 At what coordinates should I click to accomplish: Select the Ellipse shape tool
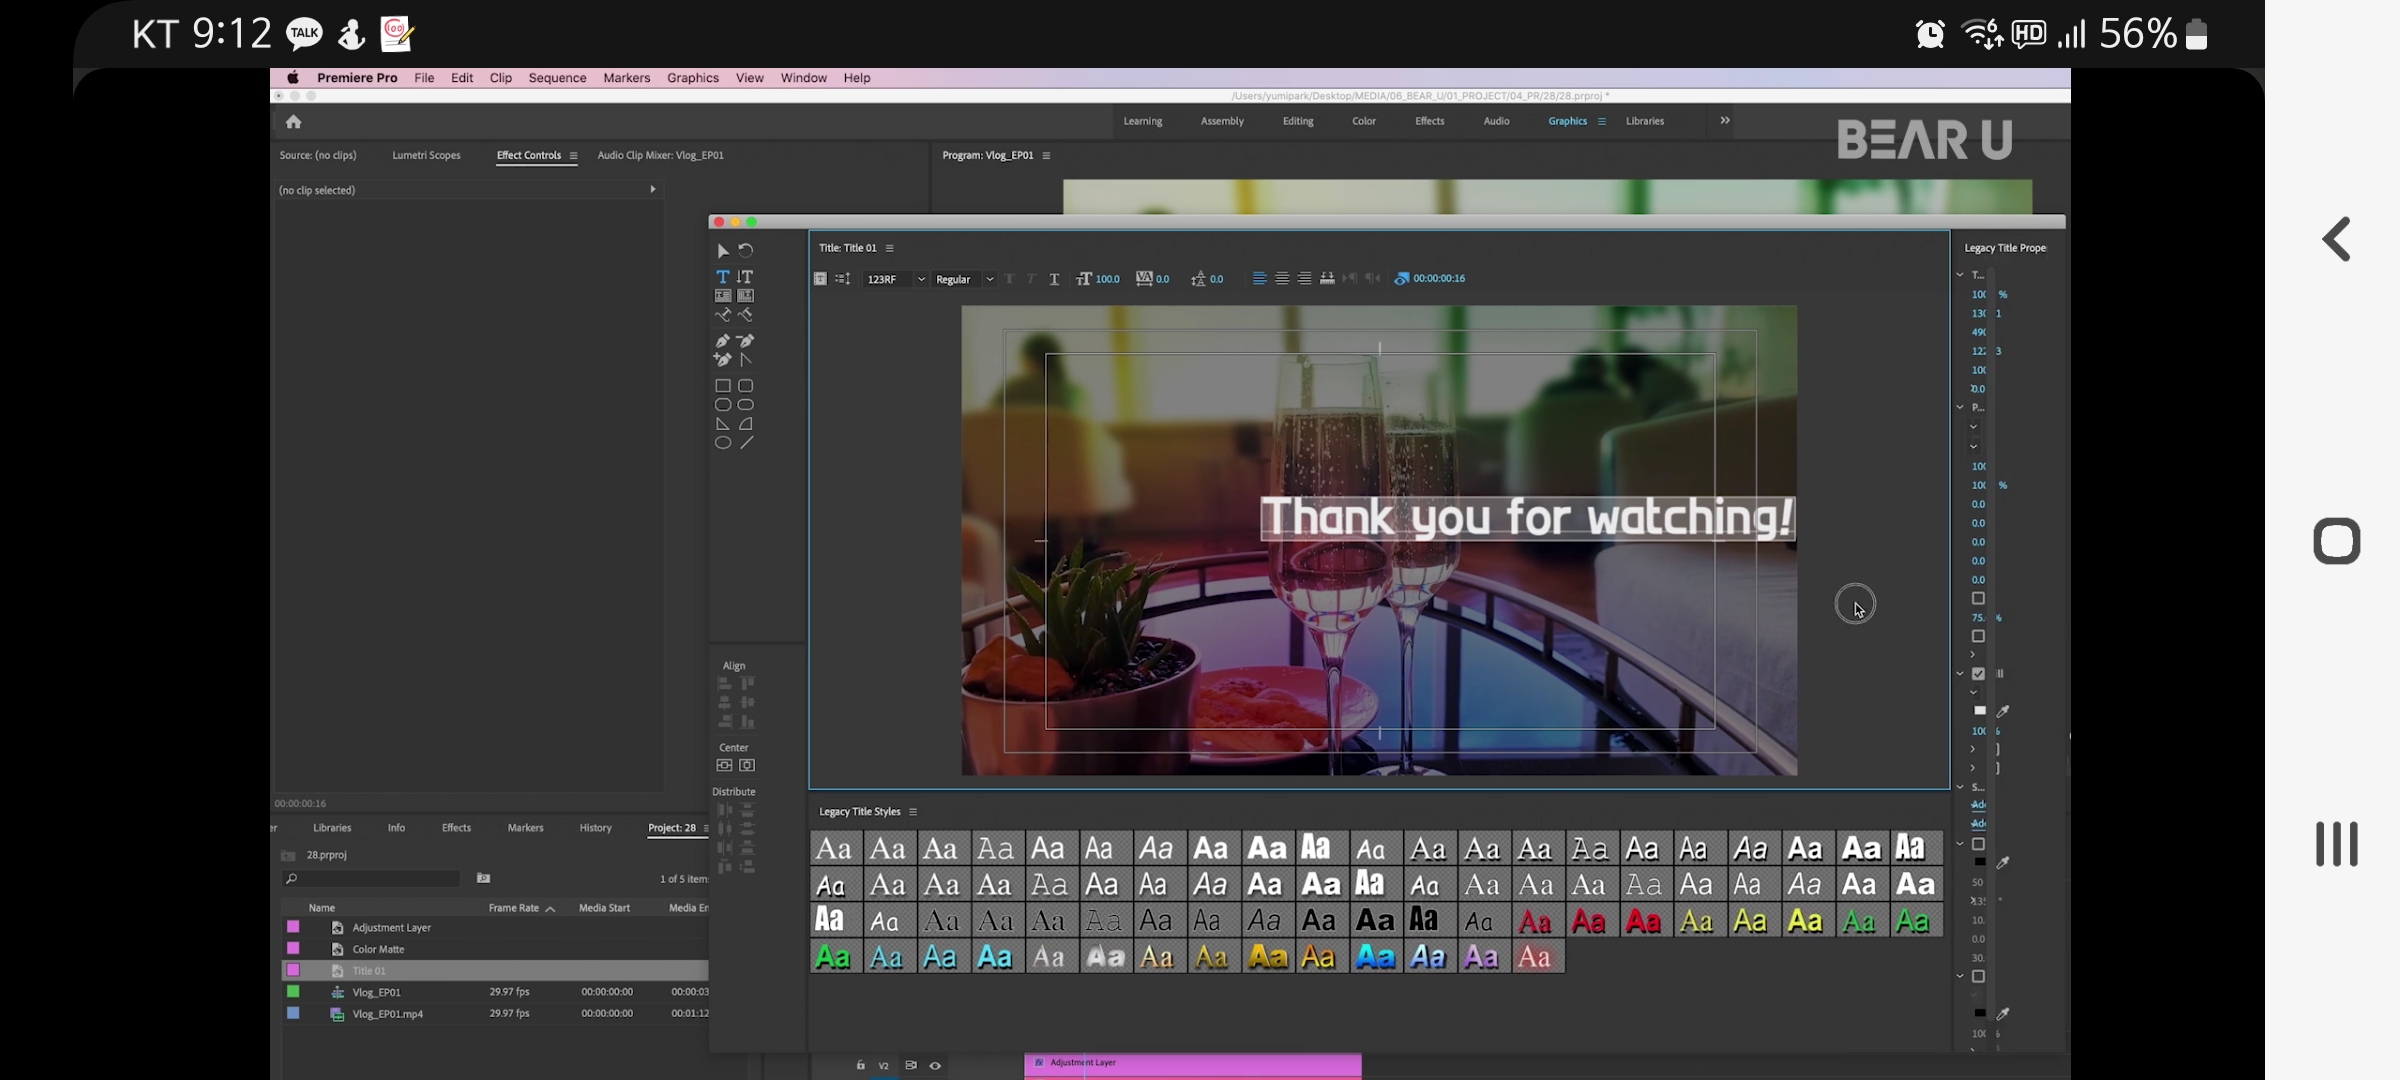[x=722, y=443]
